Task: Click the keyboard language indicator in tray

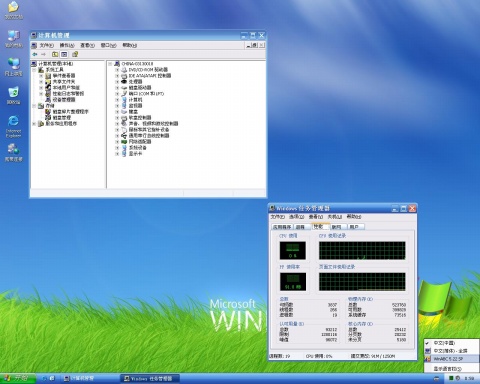Action: pos(436,379)
